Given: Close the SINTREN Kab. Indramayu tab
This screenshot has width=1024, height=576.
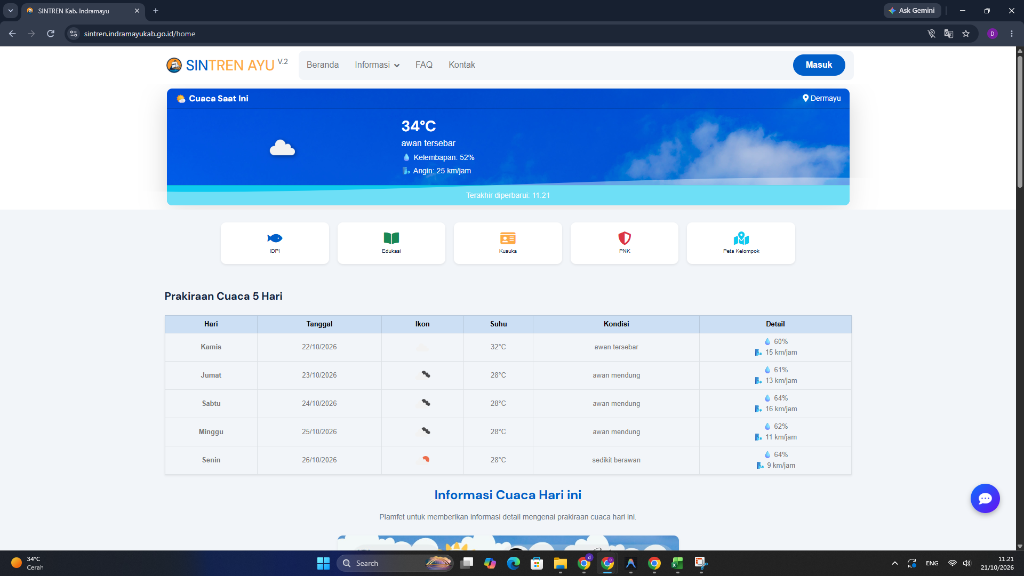Looking at the screenshot, I should pos(137,11).
